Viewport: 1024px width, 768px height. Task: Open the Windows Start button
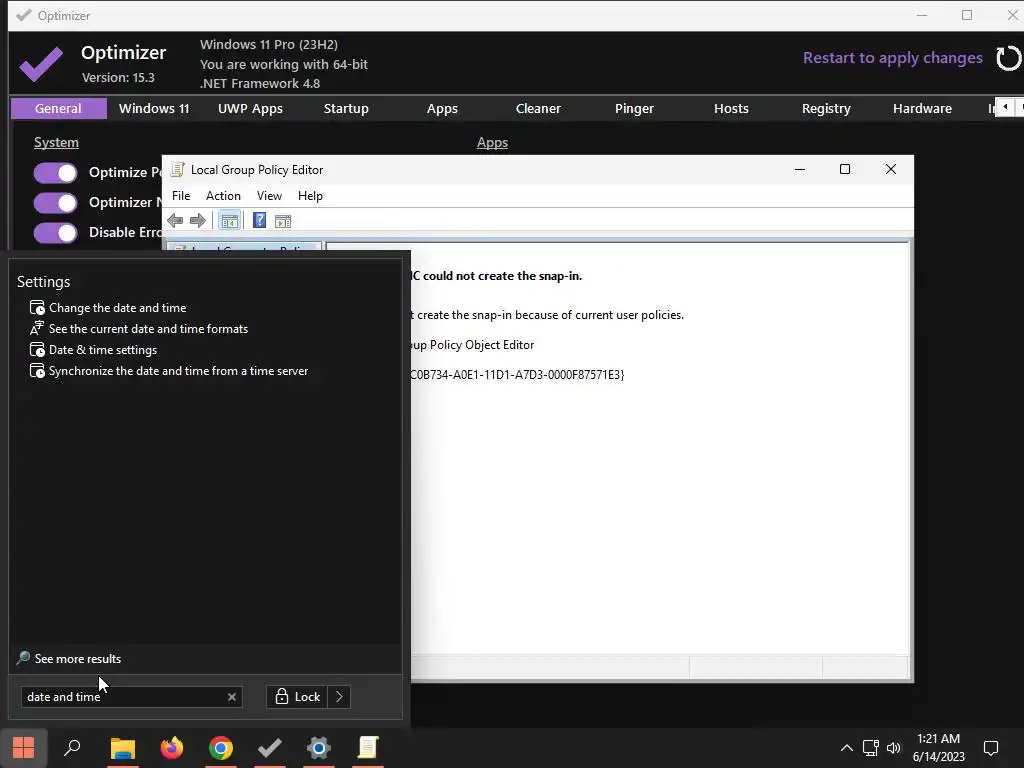click(x=24, y=748)
